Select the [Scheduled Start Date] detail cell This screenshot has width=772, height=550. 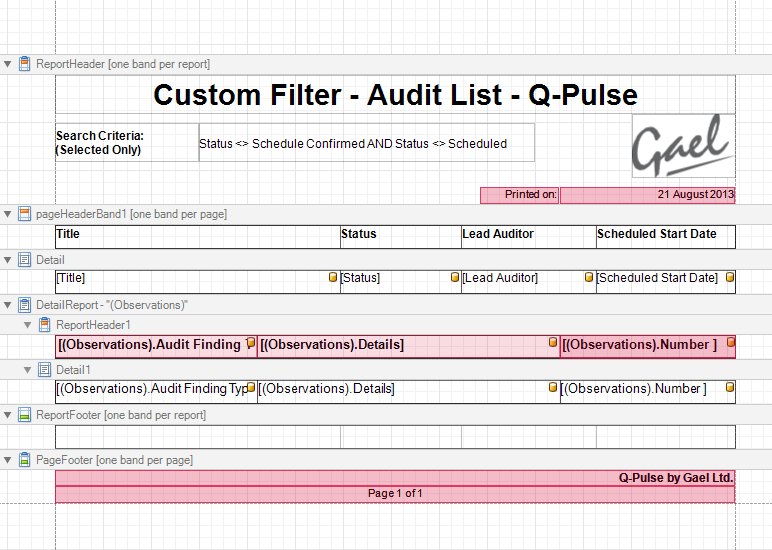coord(666,282)
